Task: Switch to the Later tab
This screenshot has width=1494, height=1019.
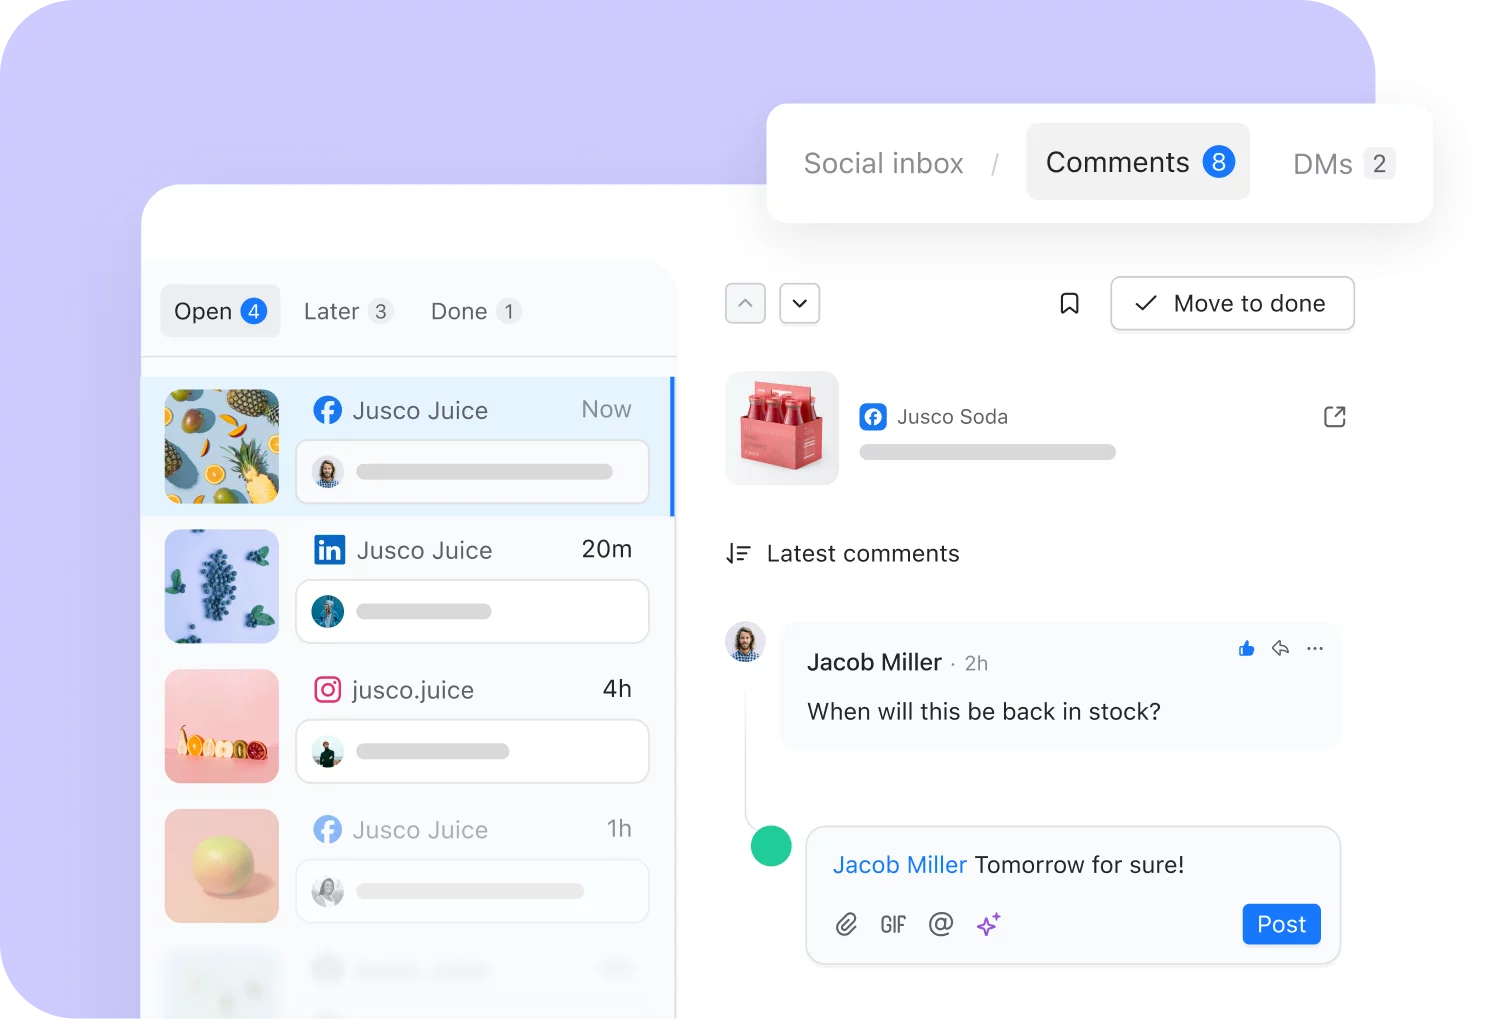Action: [347, 312]
